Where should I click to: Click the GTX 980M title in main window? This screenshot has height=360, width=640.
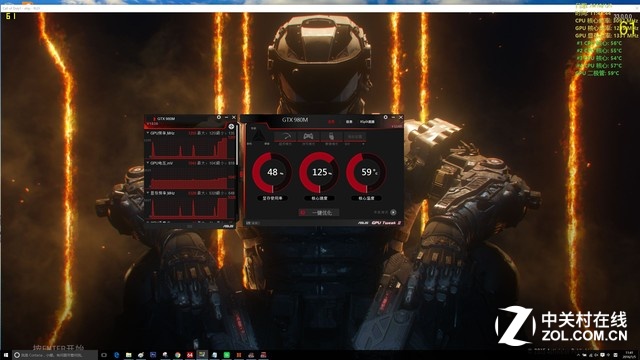295,120
